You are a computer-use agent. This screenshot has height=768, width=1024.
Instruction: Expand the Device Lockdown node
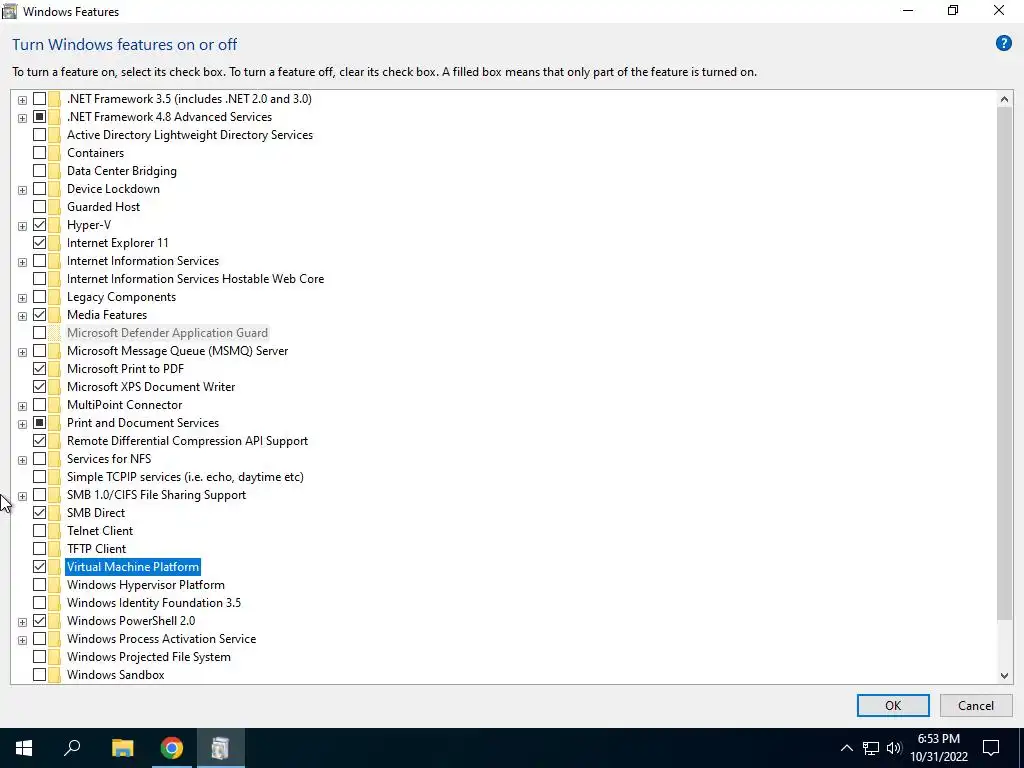tap(22, 190)
